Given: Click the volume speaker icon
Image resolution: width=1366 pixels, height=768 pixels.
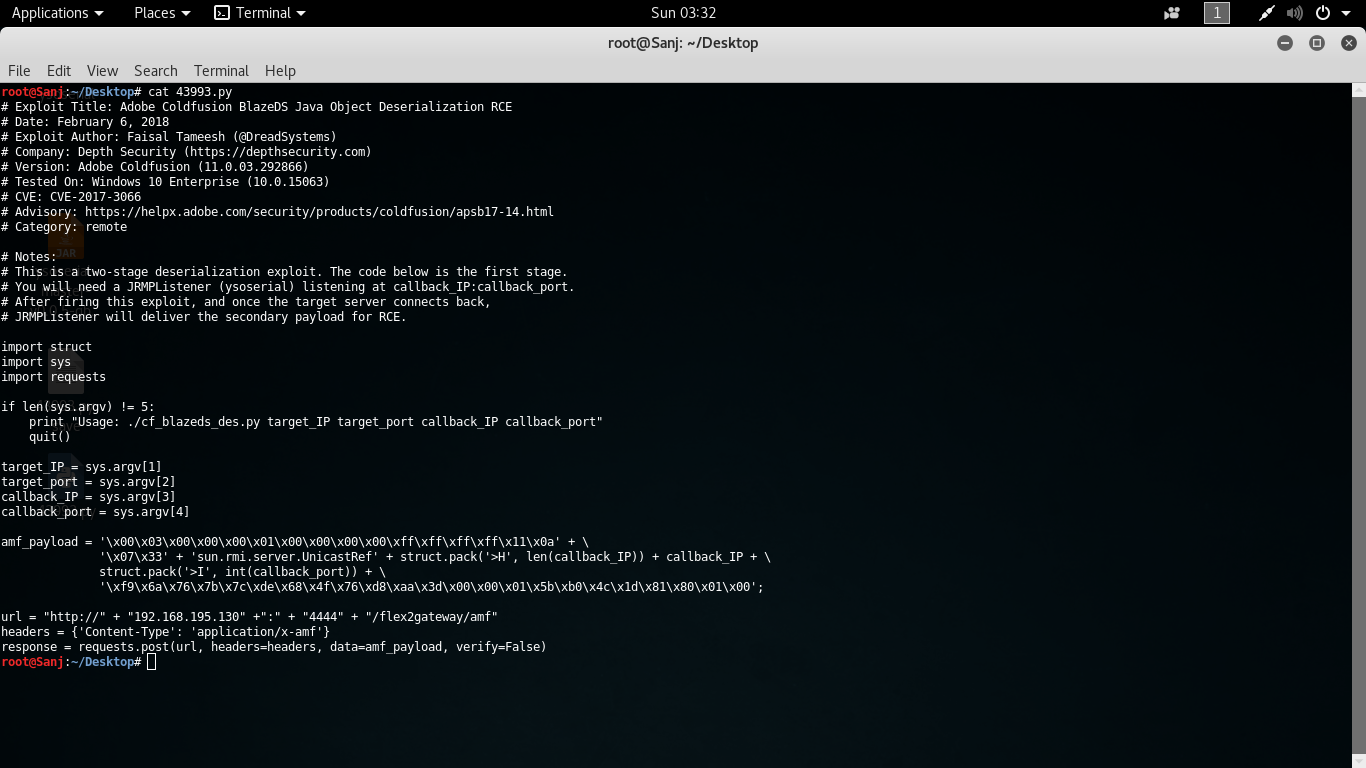Looking at the screenshot, I should [1295, 13].
